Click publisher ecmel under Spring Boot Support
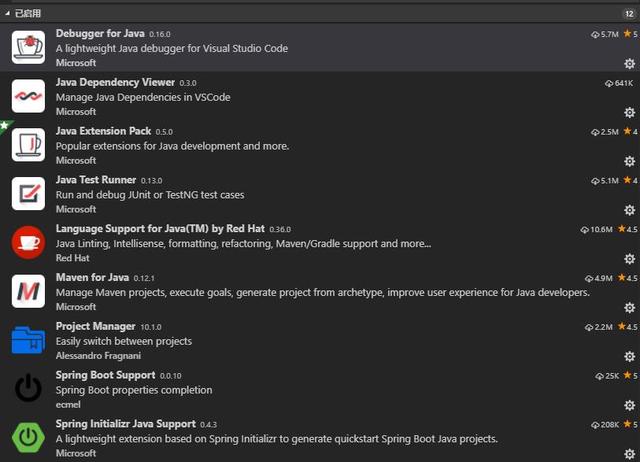Image resolution: width=640 pixels, height=462 pixels. (x=68, y=404)
